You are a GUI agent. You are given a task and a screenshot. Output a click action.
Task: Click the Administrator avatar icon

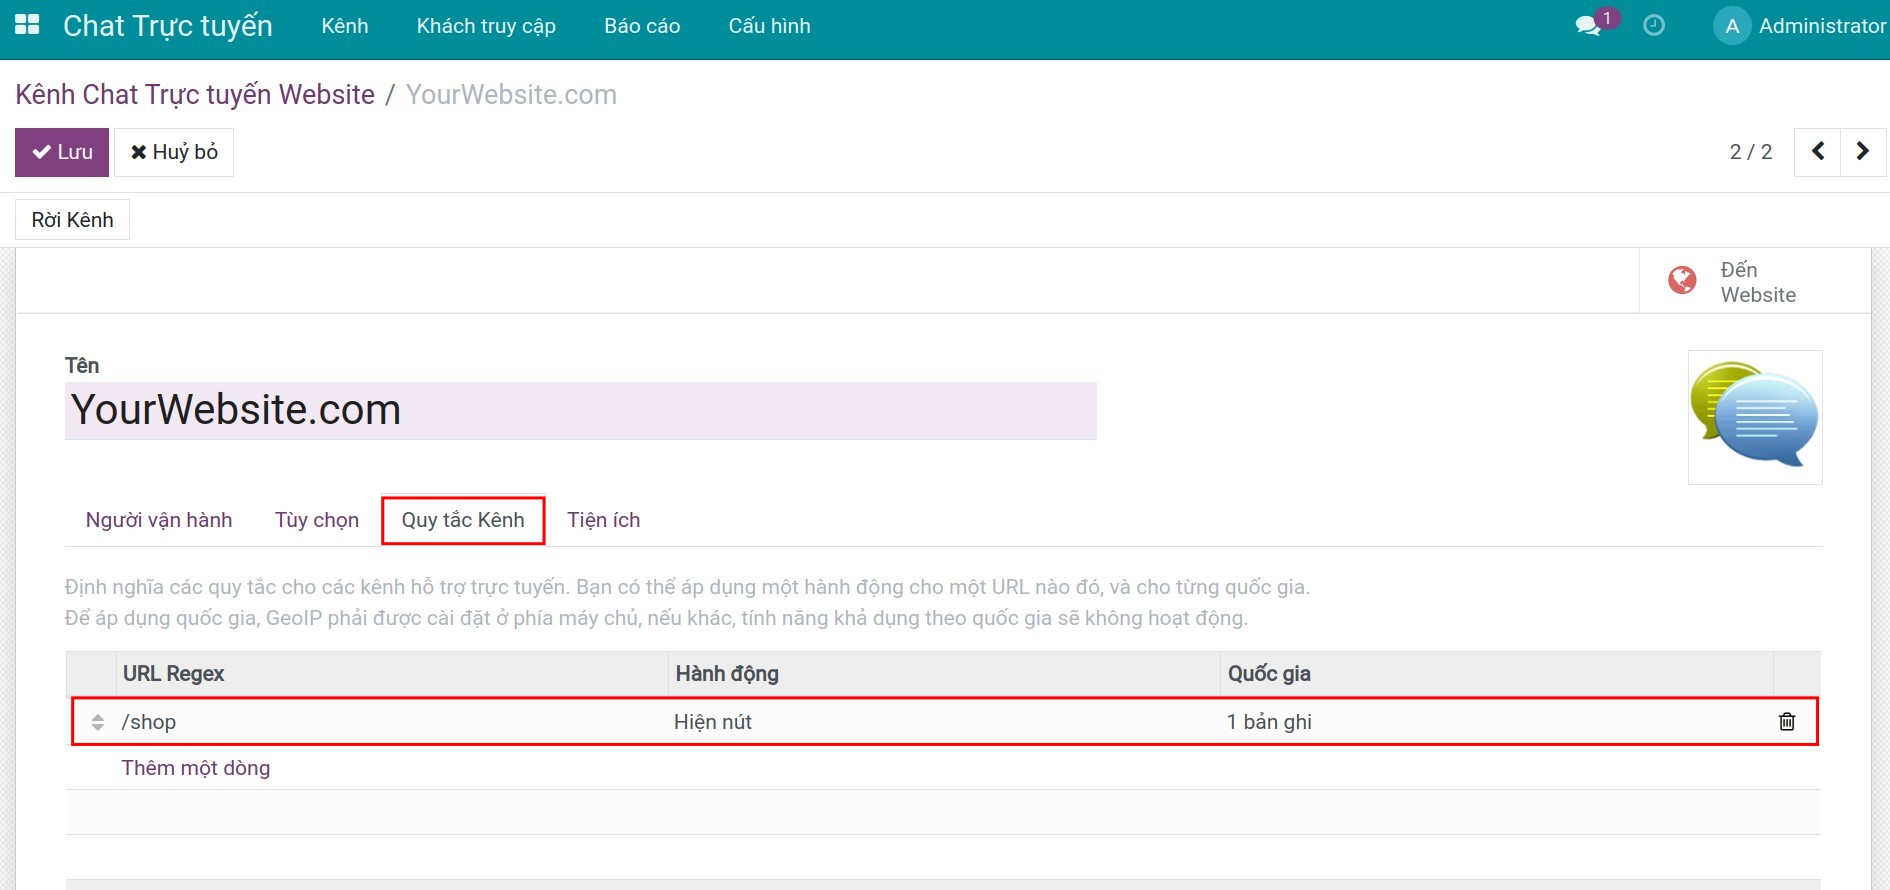tap(1732, 26)
